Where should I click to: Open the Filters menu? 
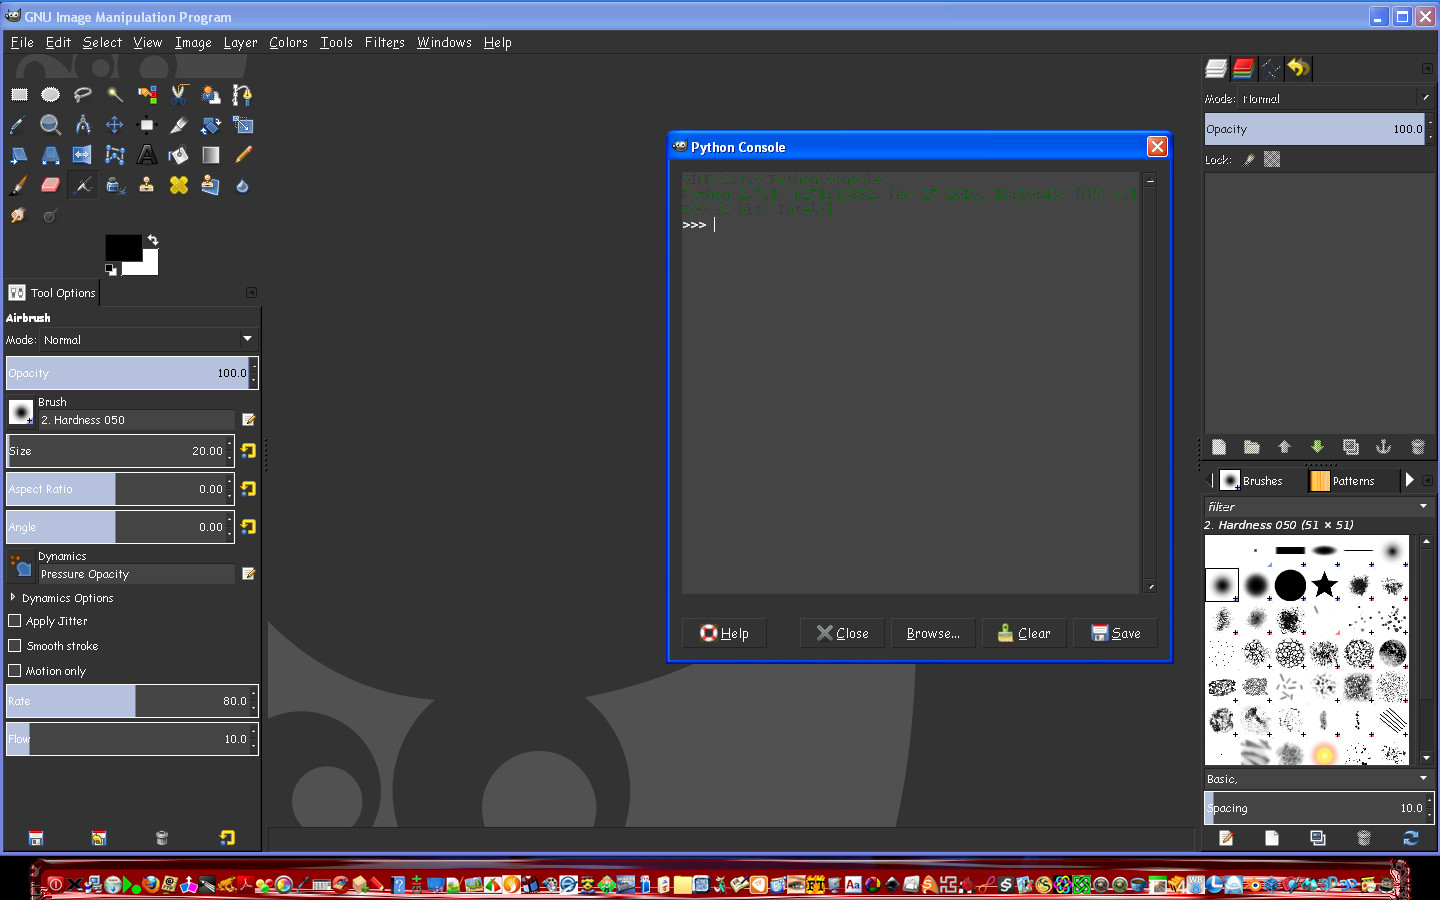point(384,42)
